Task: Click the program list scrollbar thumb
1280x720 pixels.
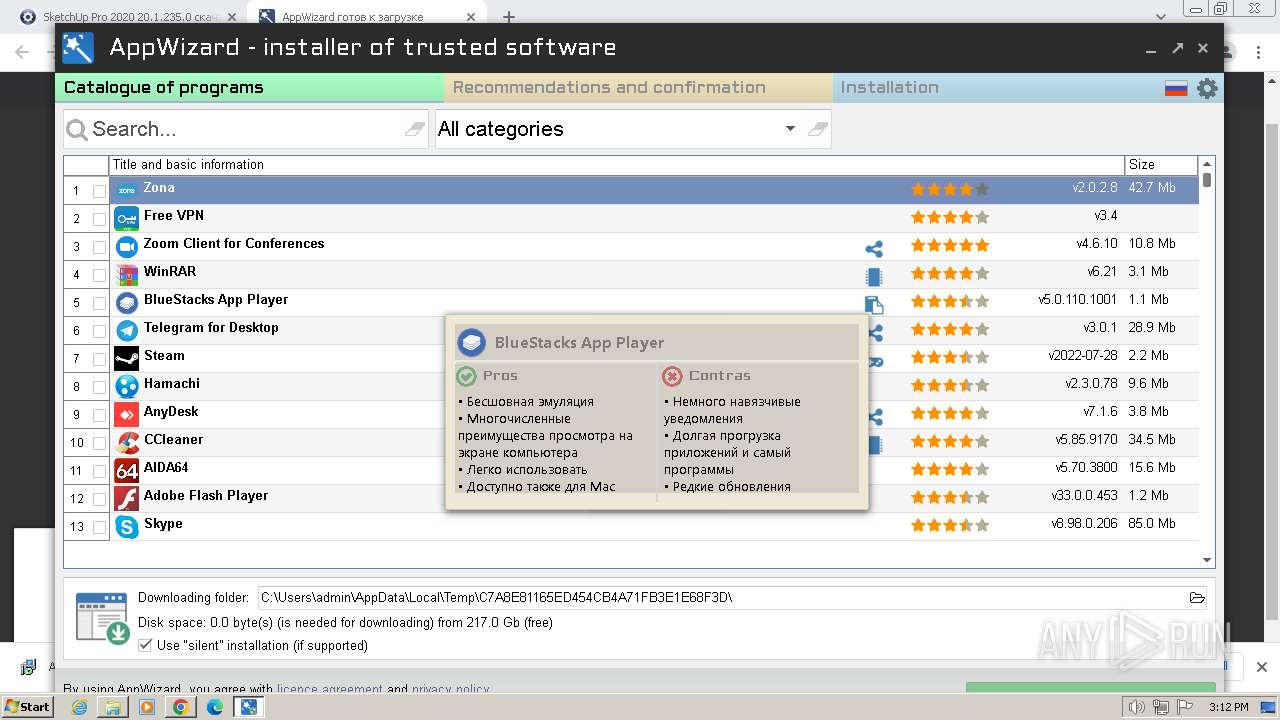Action: click(1207, 181)
